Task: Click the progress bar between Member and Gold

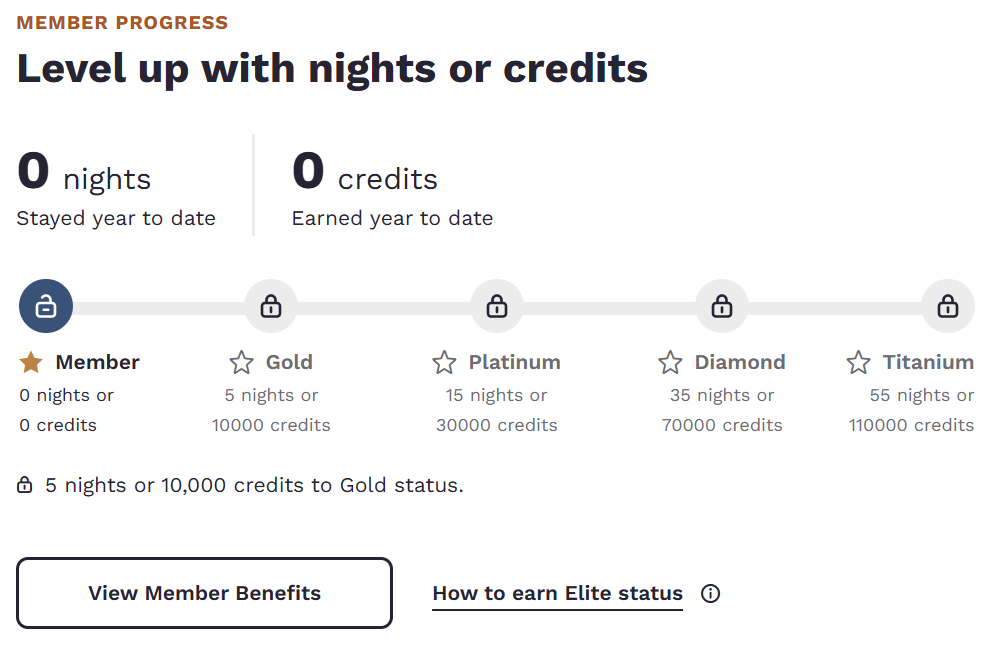Action: [158, 308]
